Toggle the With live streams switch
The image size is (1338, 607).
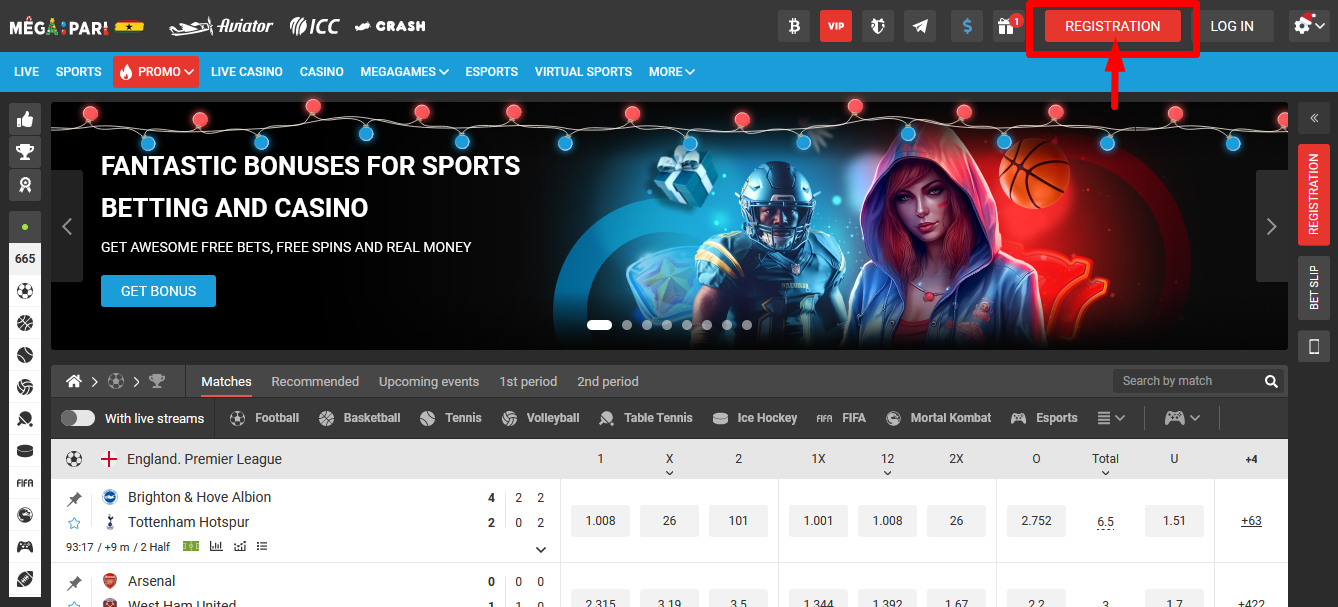[78, 418]
